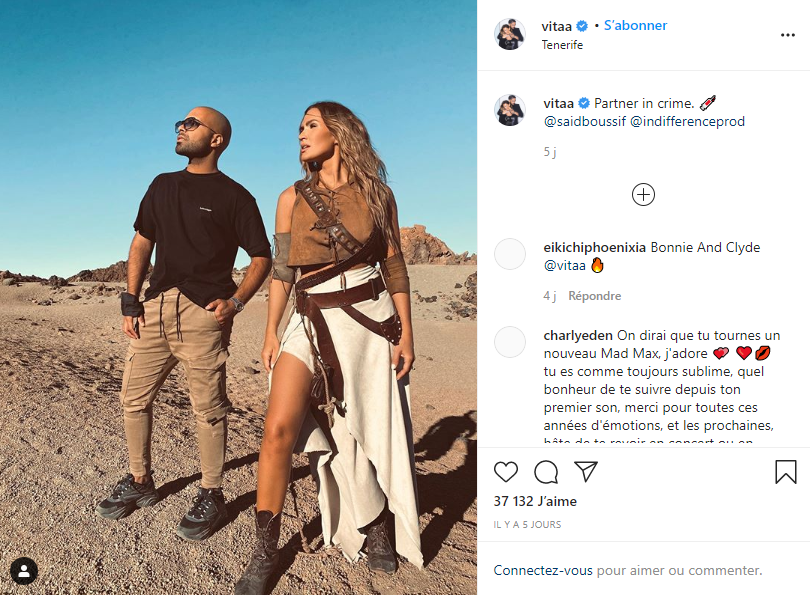Open @vitaa mention in eikichiphoenixia comment
Viewport: 810px width, 595px height.
pyautogui.click(x=565, y=265)
